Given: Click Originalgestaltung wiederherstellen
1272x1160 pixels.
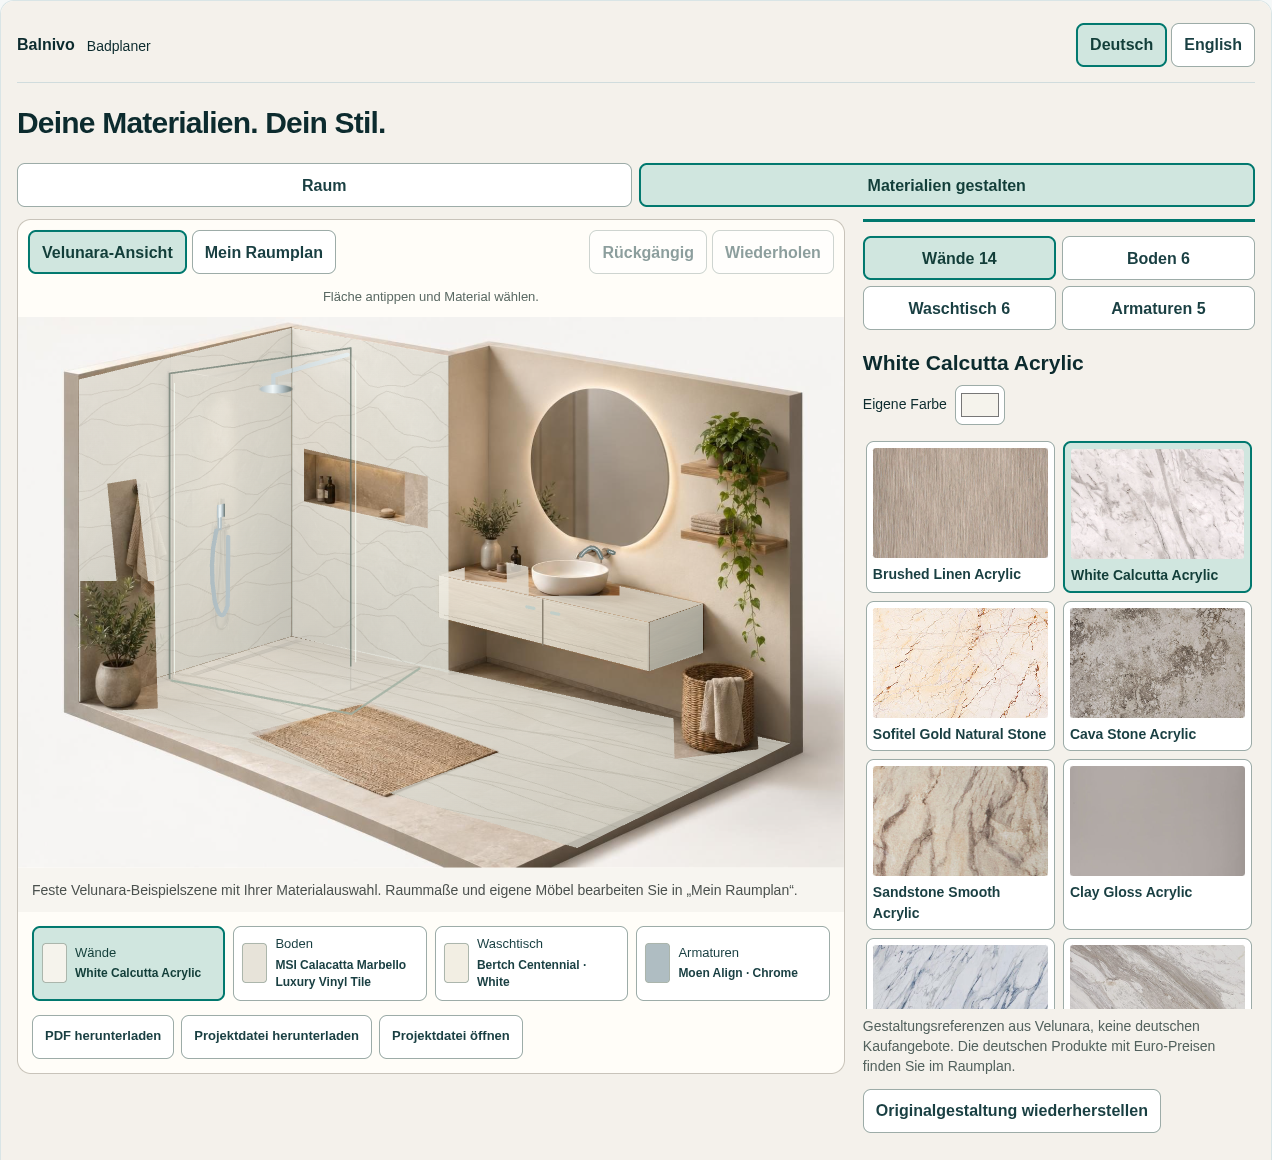Looking at the screenshot, I should click(x=1011, y=1111).
